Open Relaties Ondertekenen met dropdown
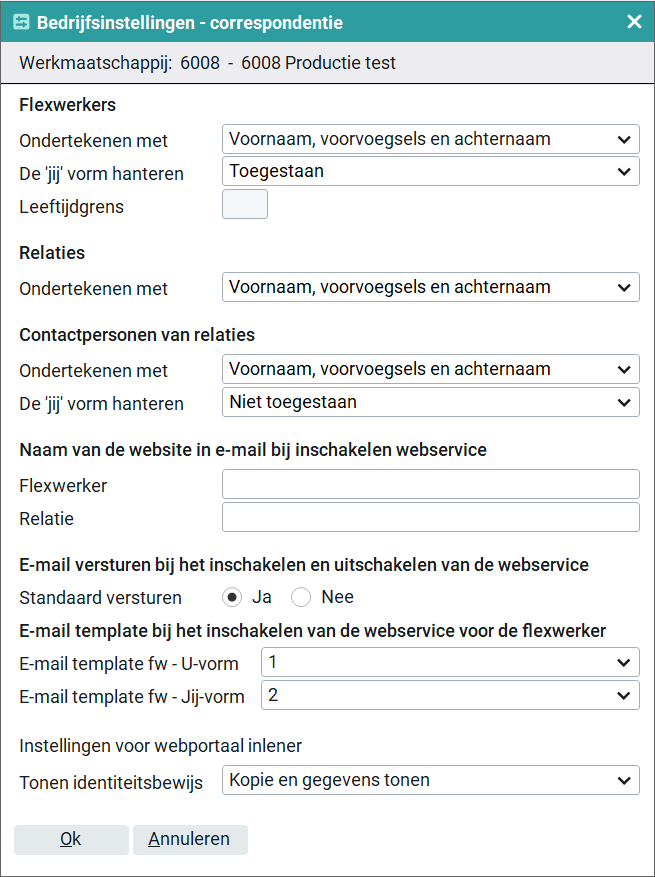The width and height of the screenshot is (655, 877). (430, 287)
